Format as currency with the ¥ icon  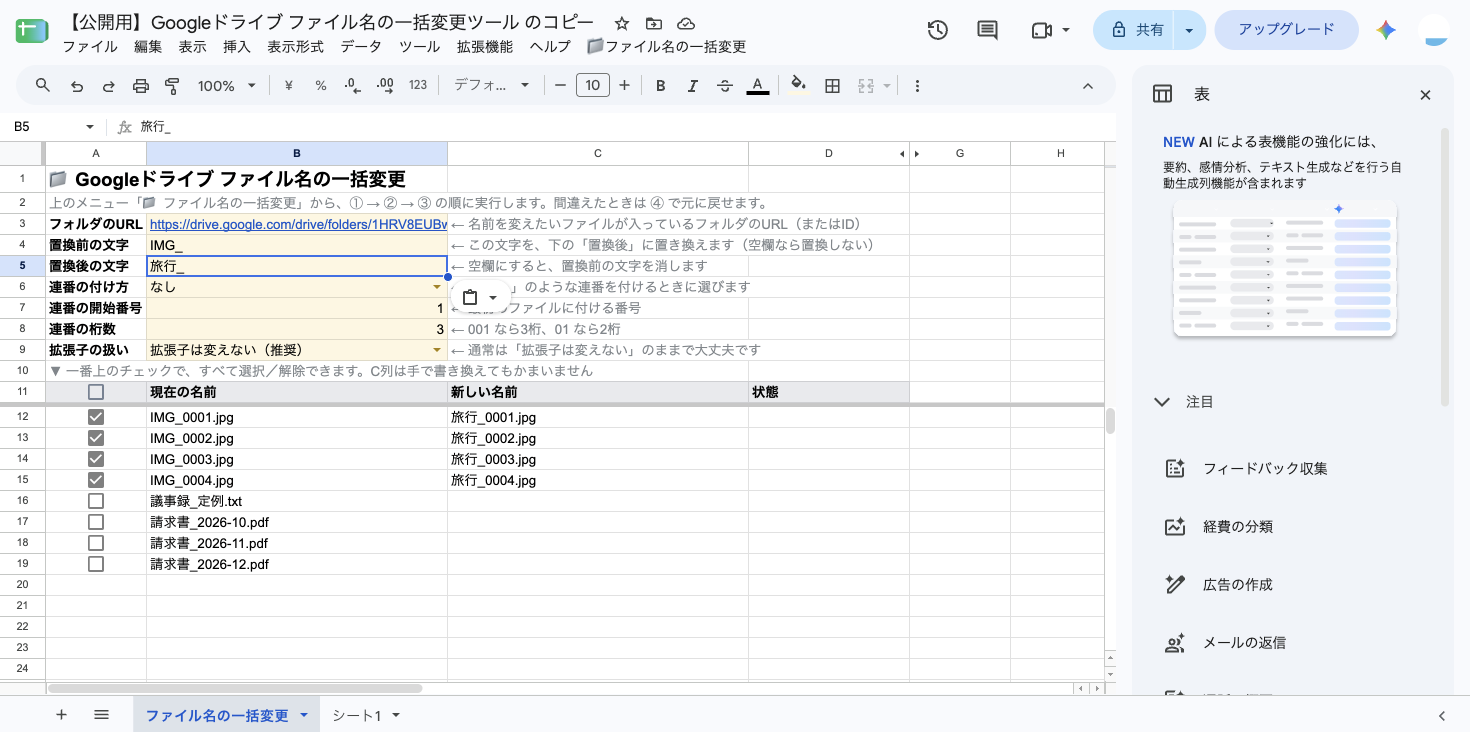tap(289, 86)
